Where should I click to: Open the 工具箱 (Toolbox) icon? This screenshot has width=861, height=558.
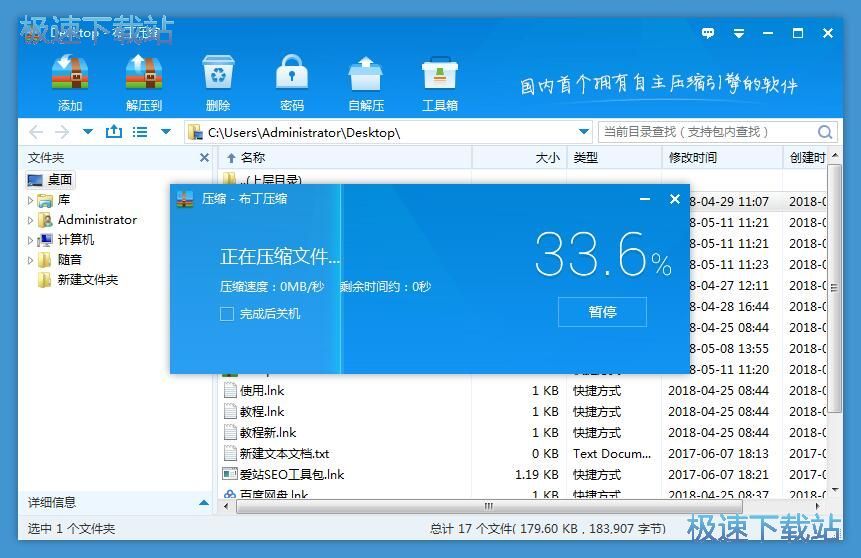(440, 72)
